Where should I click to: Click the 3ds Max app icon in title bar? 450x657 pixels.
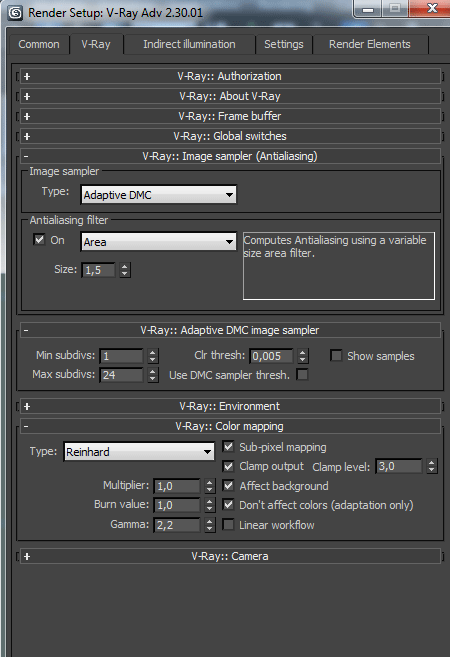[x=16, y=13]
